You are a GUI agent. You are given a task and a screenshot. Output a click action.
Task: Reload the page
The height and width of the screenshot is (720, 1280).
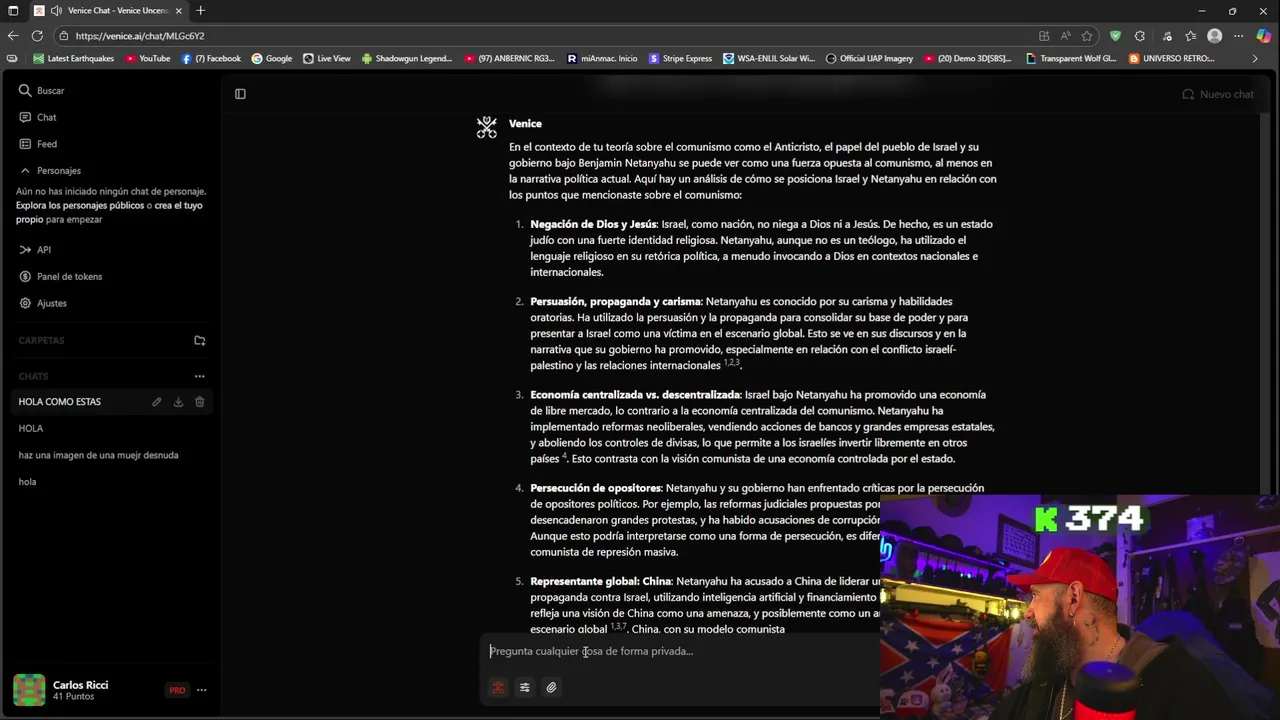[37, 36]
